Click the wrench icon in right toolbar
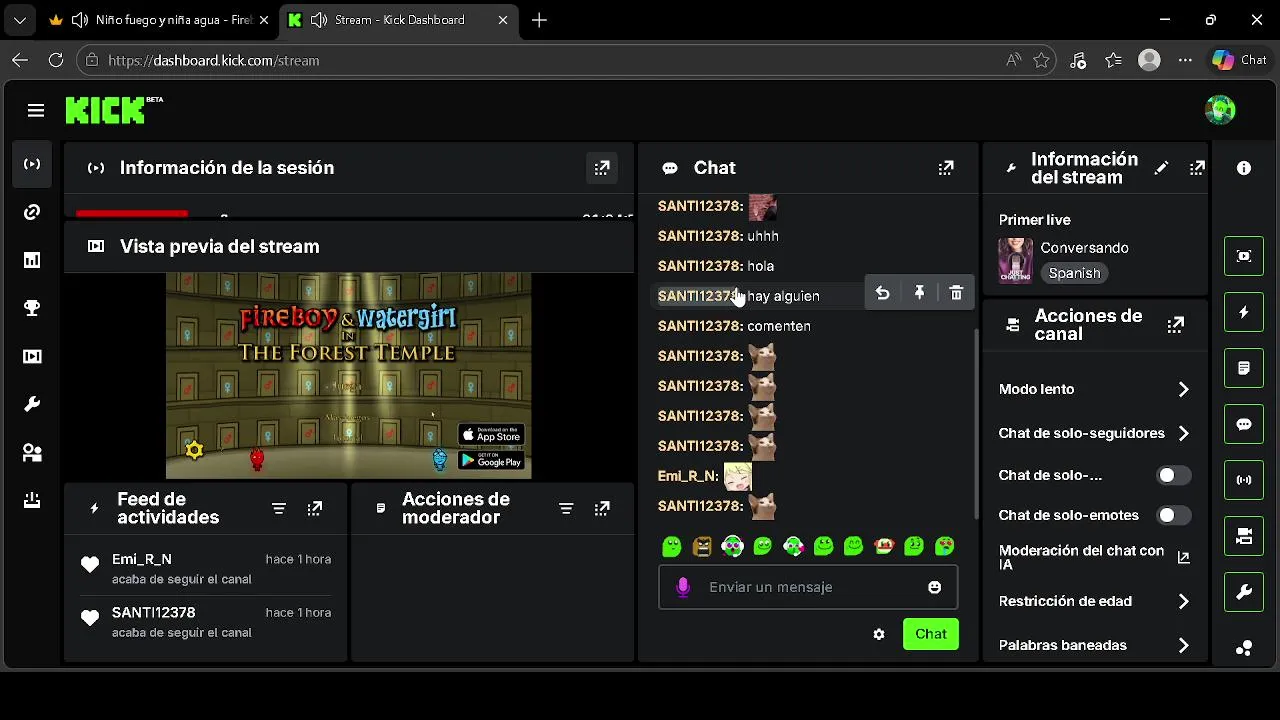Image resolution: width=1280 pixels, height=720 pixels. click(x=1244, y=592)
